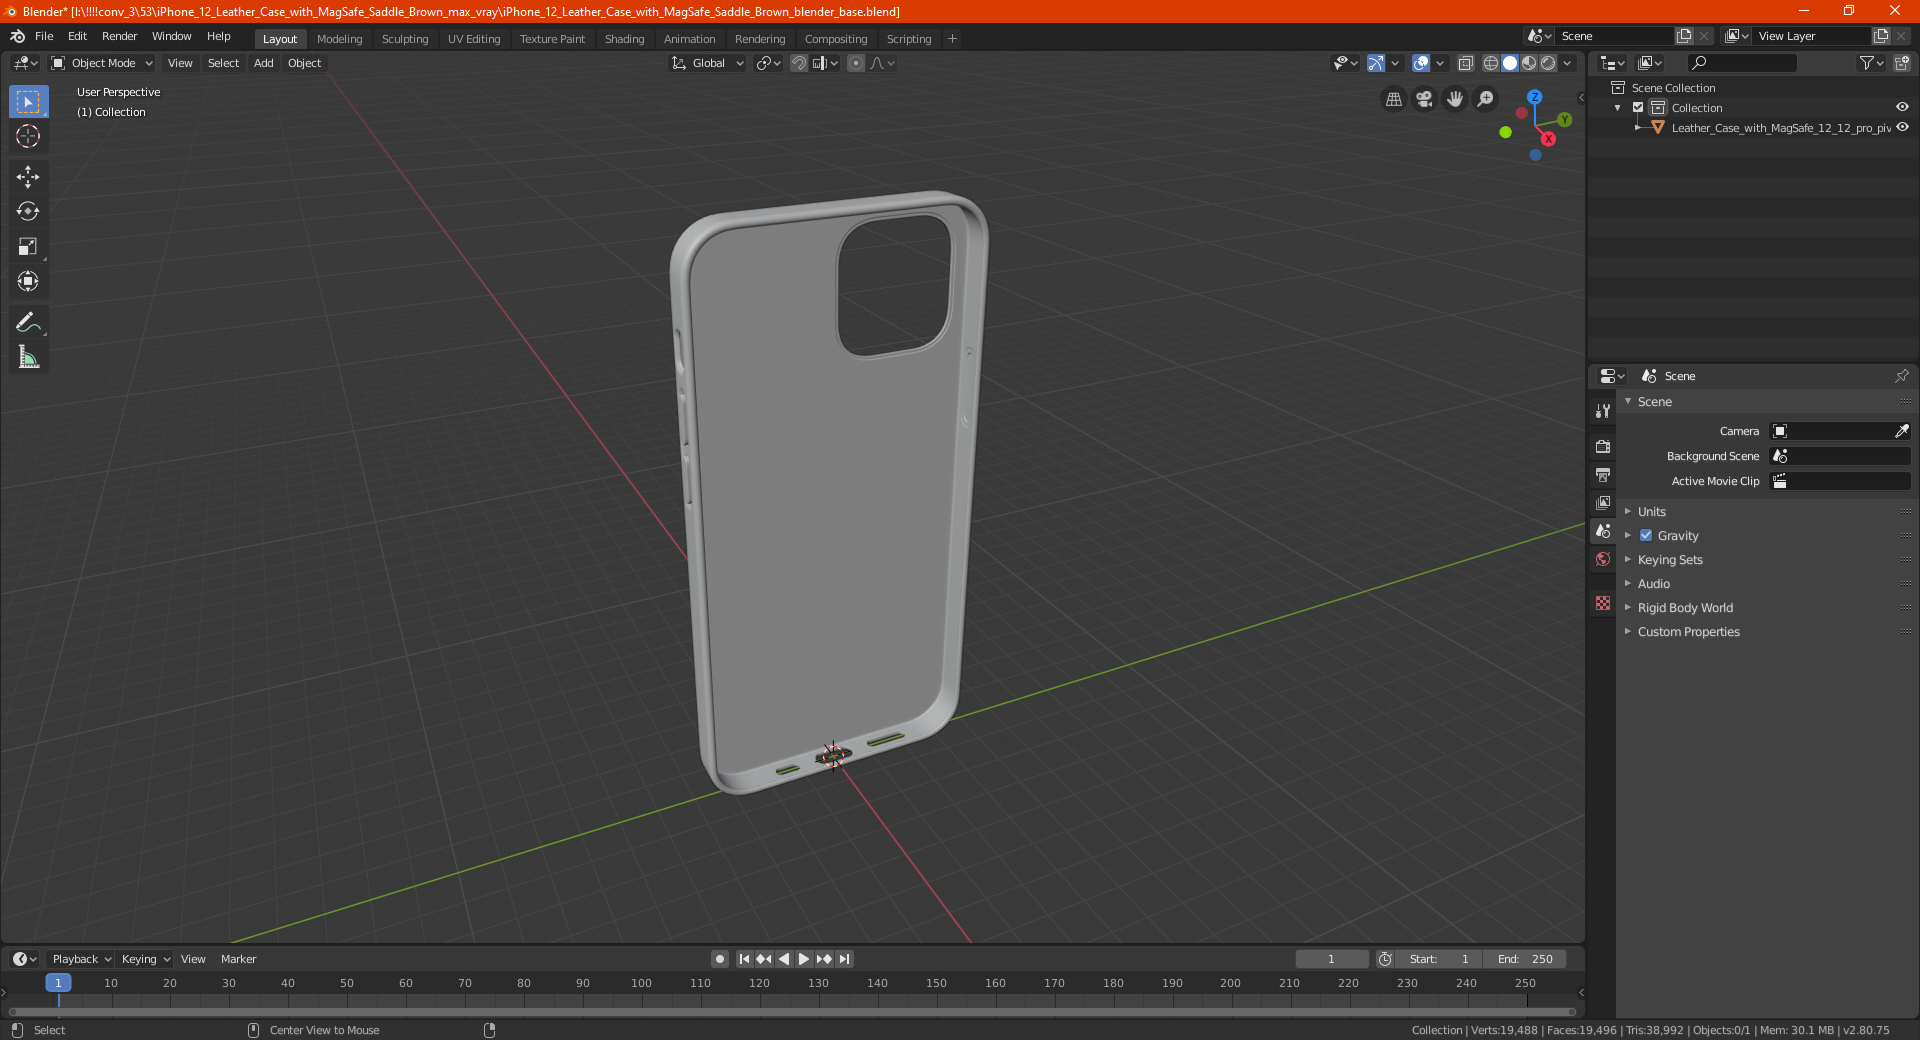Click the zoom view magnifier icon
Viewport: 1920px width, 1040px height.
1486,99
